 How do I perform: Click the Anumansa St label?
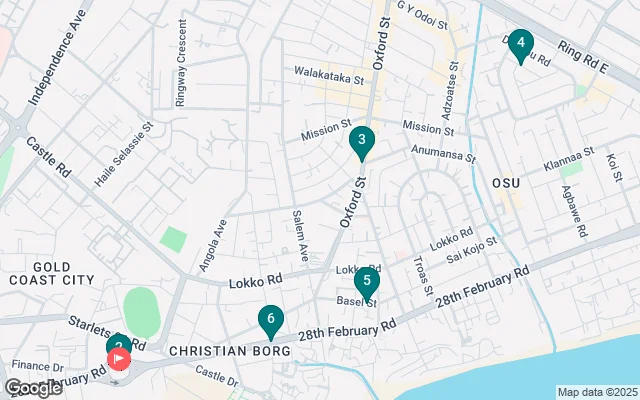(x=444, y=153)
